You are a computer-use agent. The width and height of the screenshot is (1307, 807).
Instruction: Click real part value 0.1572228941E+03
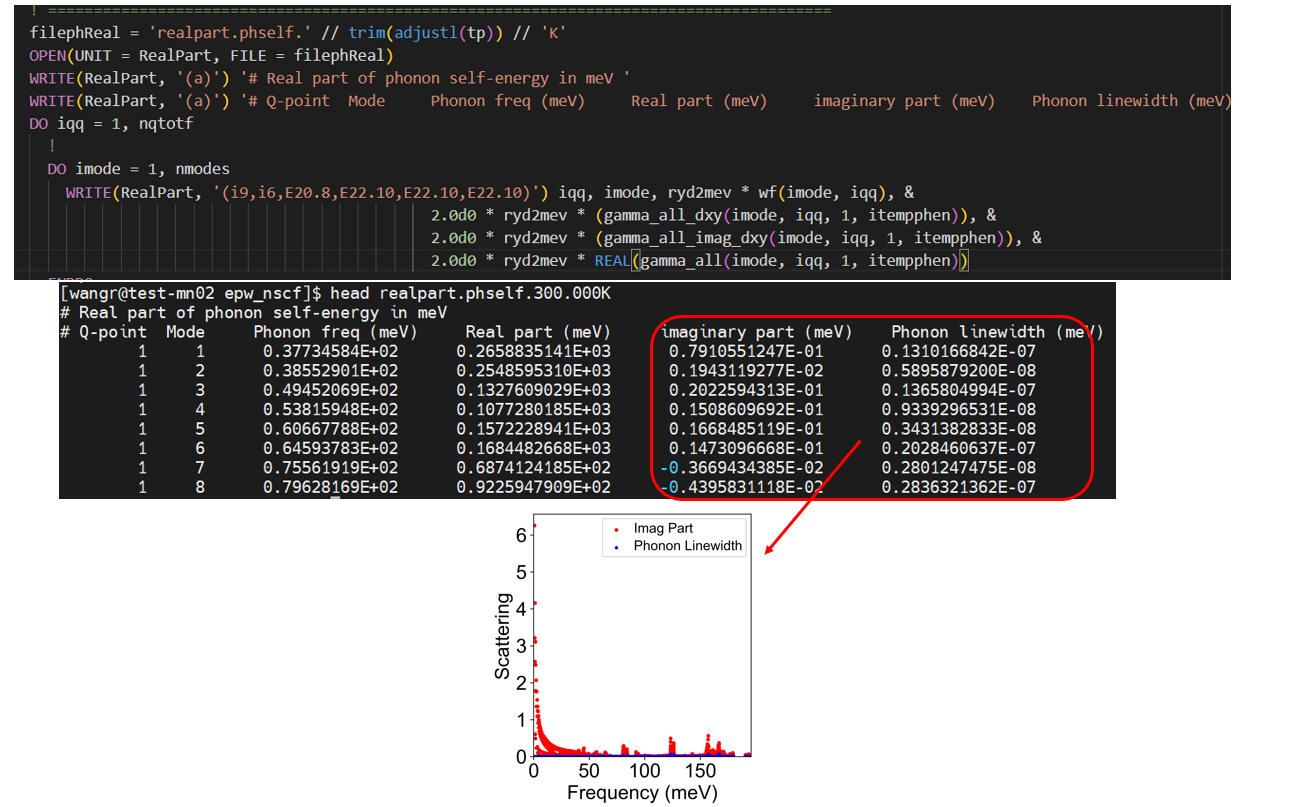533,429
